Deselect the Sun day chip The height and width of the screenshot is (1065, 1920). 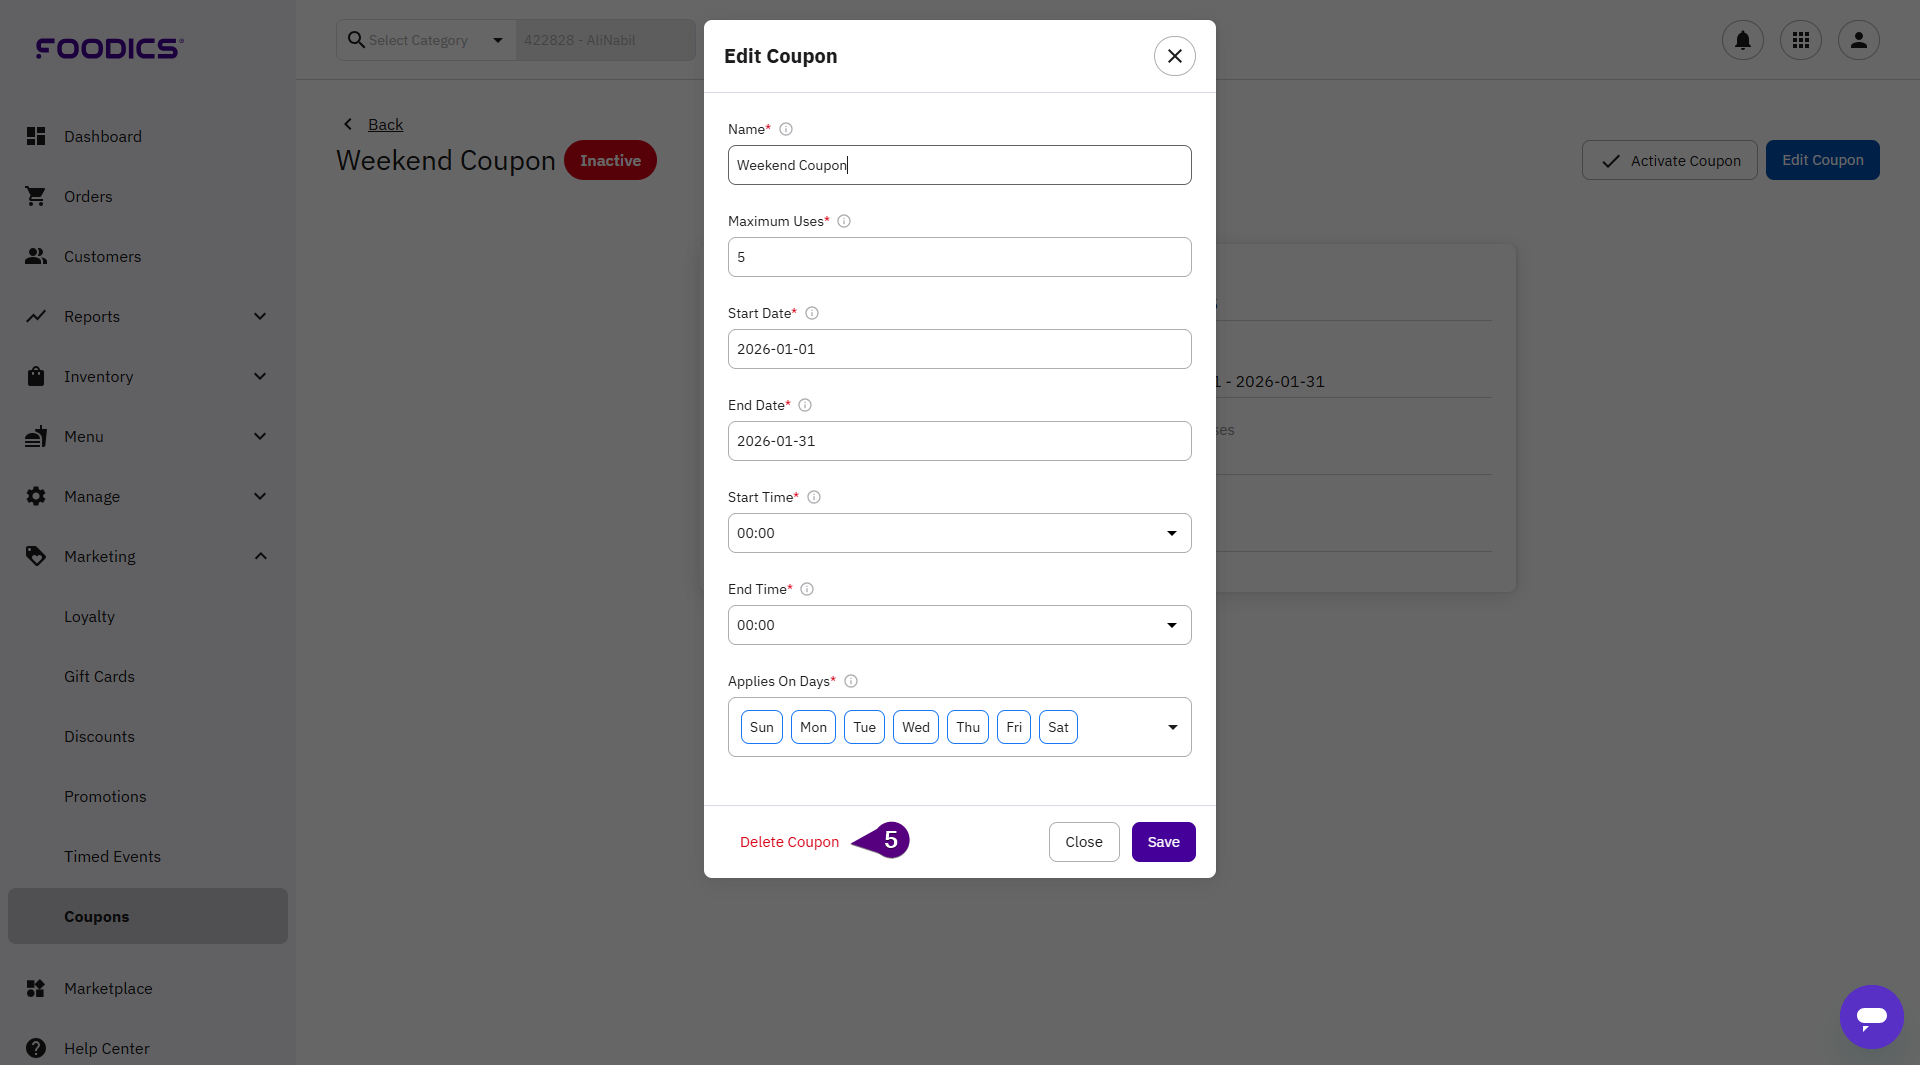coord(761,727)
